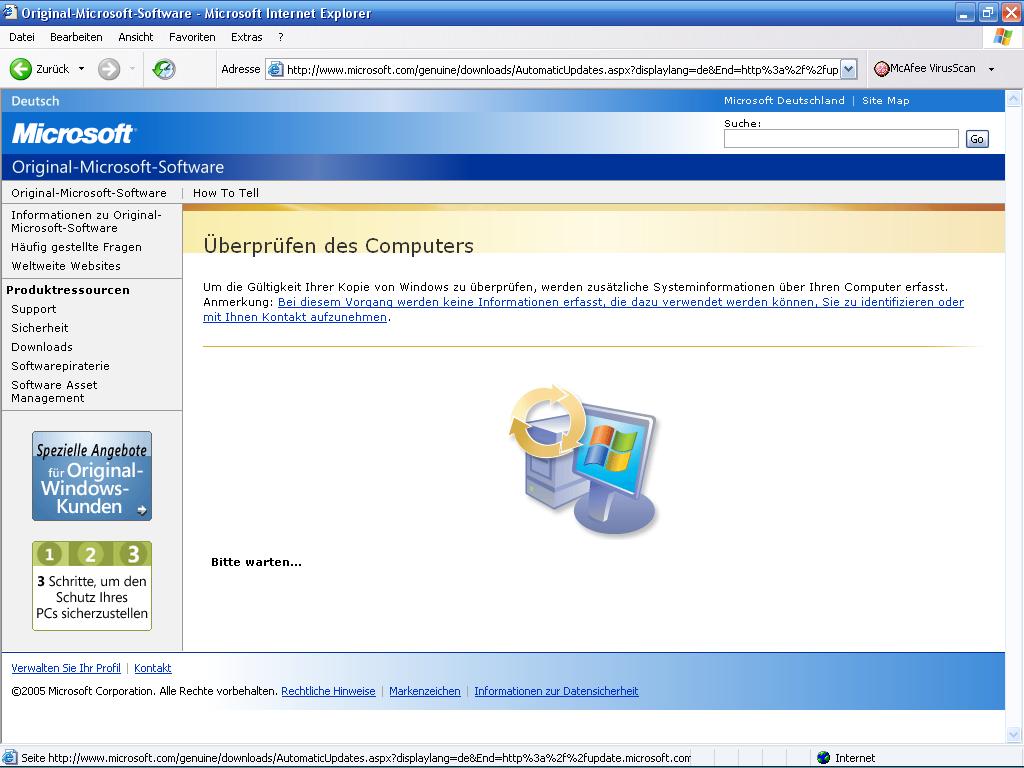Screen dimensions: 1024x768
Task: Click the Original-Microsoft-Software blue banner title
Action: click(118, 167)
